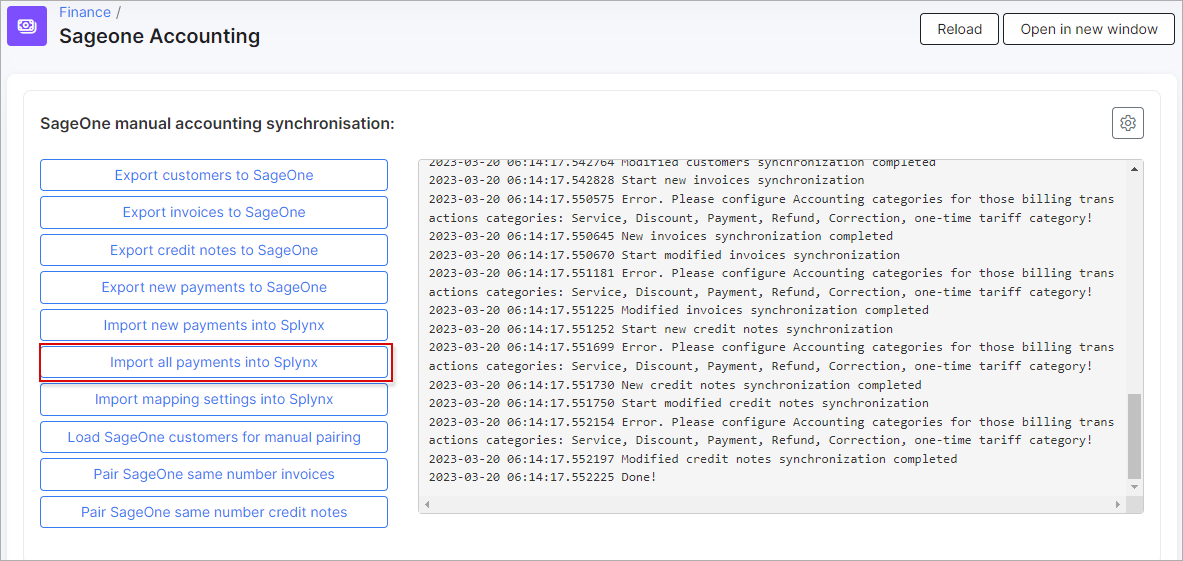Select Import new payments into Splynx
The width and height of the screenshot is (1183, 561).
click(x=214, y=325)
